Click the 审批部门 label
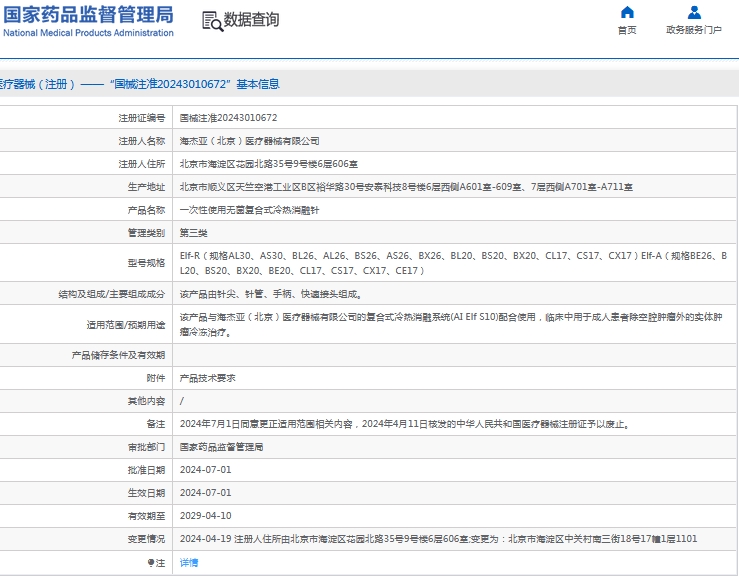The width and height of the screenshot is (739, 582). click(x=146, y=447)
